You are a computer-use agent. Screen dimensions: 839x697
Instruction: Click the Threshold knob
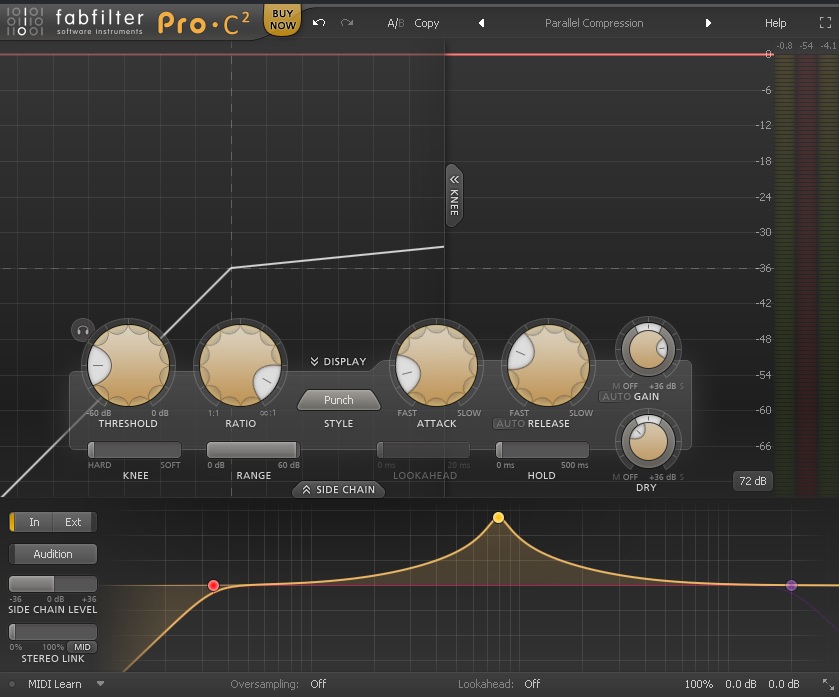pos(128,365)
